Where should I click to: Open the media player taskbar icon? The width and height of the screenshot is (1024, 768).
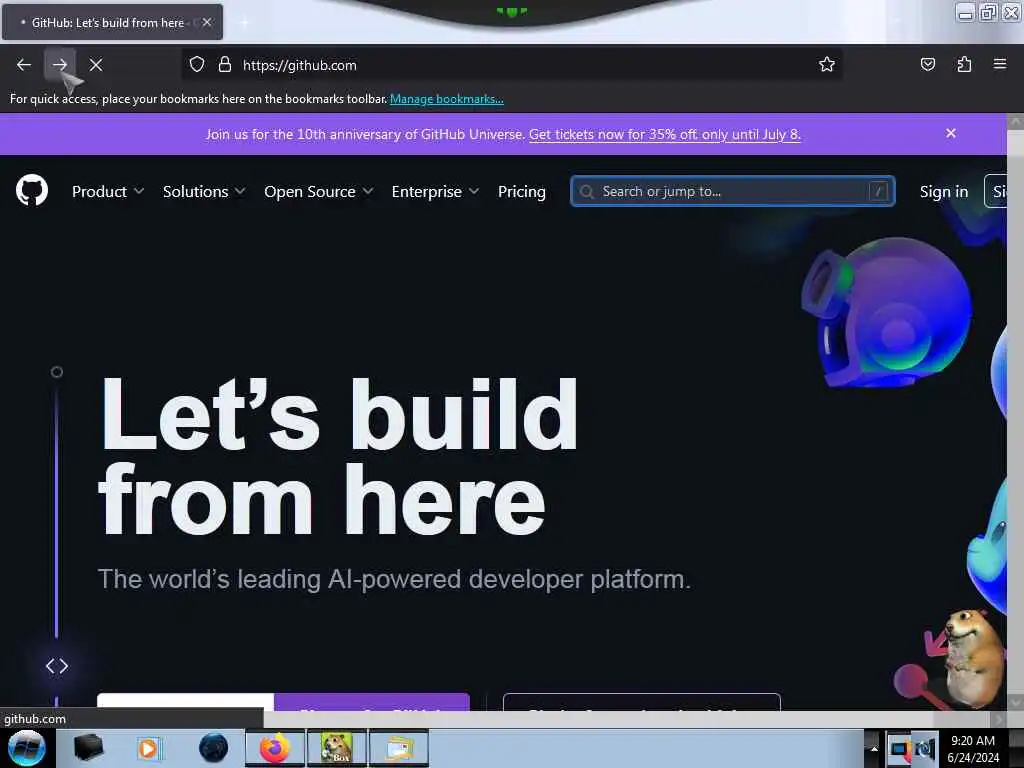tap(148, 748)
